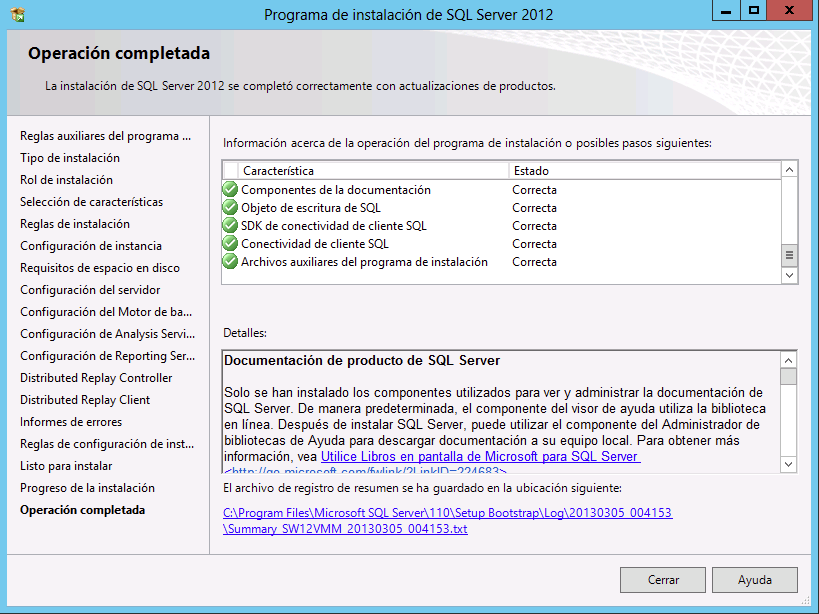Image resolution: width=819 pixels, height=614 pixels.
Task: Click the details pane scroll down arrow
Action: click(x=789, y=464)
